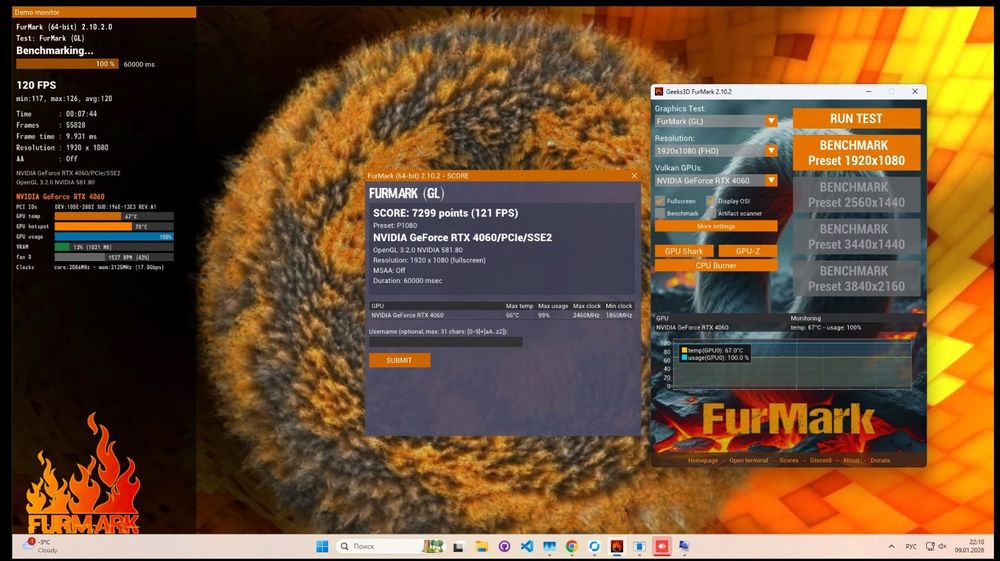Show hidden system tray icons
The height and width of the screenshot is (561, 1000).
coord(891,546)
